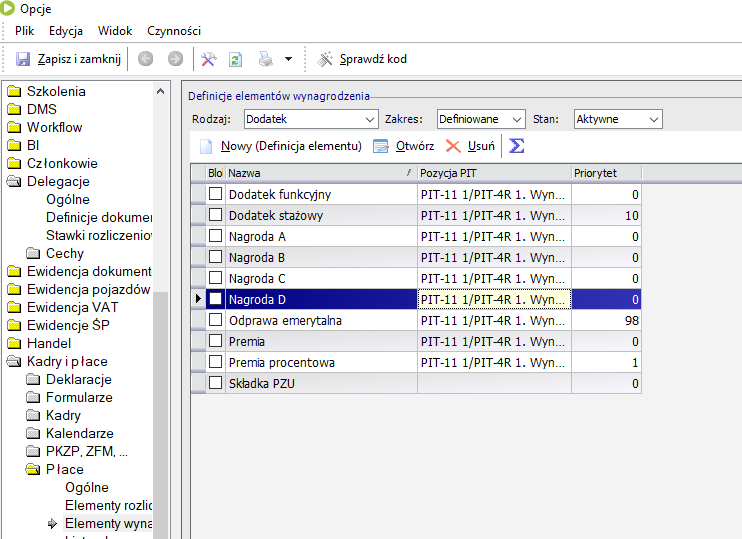Toggle Blo checkbox for Nagroda C
Screen dimensions: 742x539
215,278
